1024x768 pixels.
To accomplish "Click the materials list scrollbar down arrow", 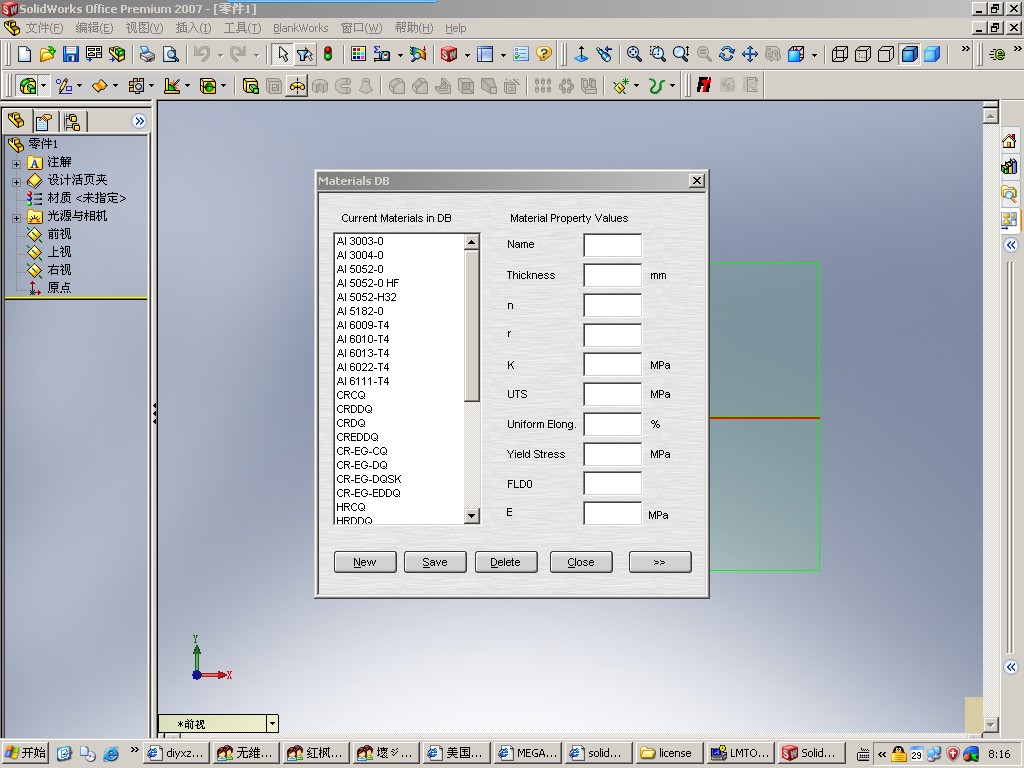I will point(472,515).
